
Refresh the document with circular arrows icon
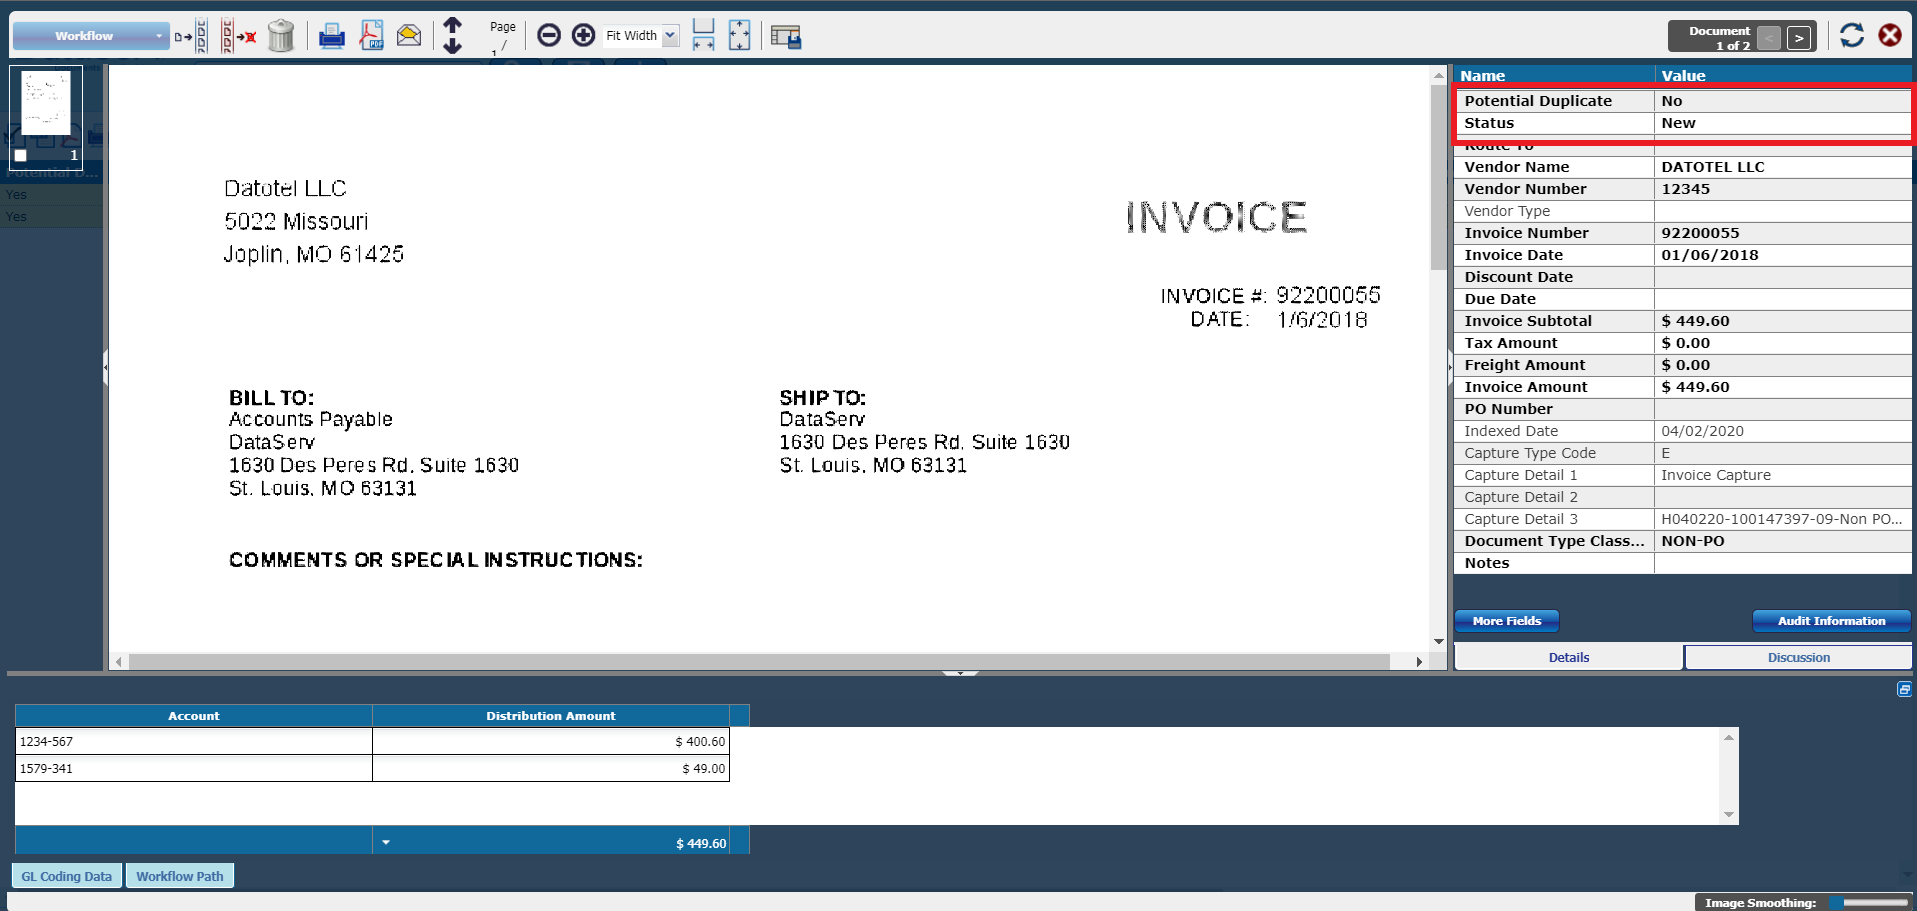click(1852, 35)
